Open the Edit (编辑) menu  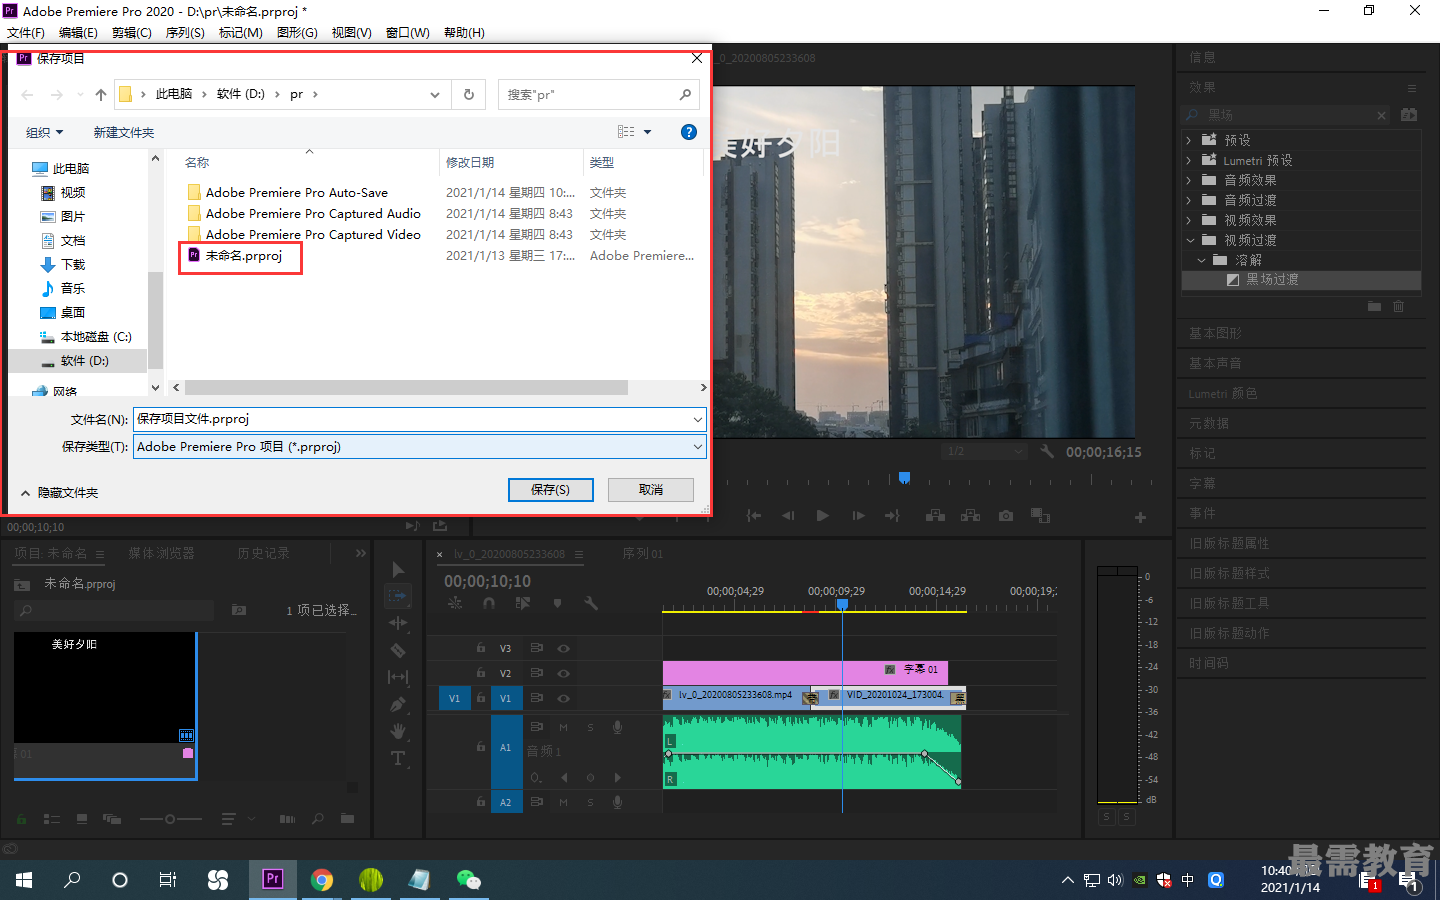click(78, 33)
